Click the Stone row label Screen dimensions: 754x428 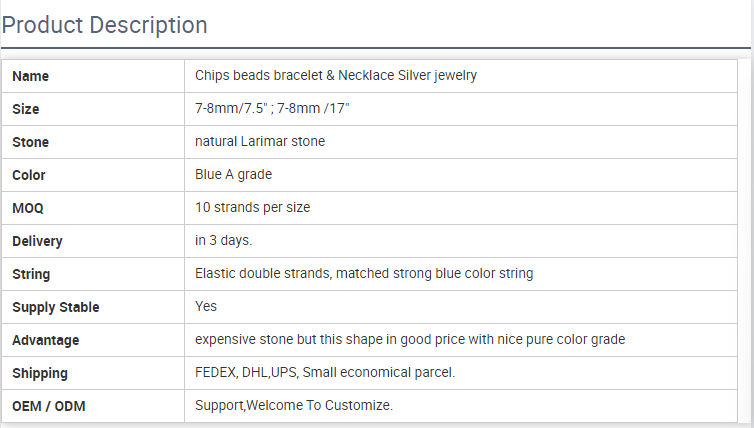coord(30,142)
